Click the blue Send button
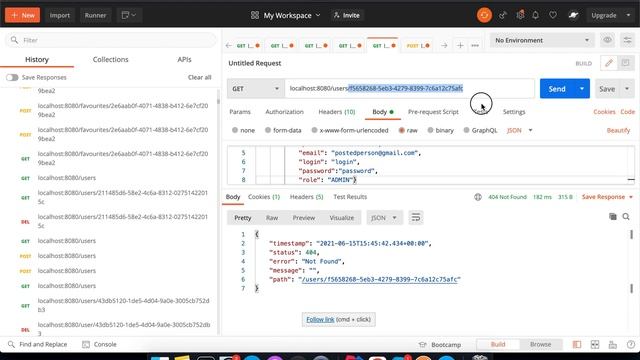640x360 pixels. click(x=557, y=89)
